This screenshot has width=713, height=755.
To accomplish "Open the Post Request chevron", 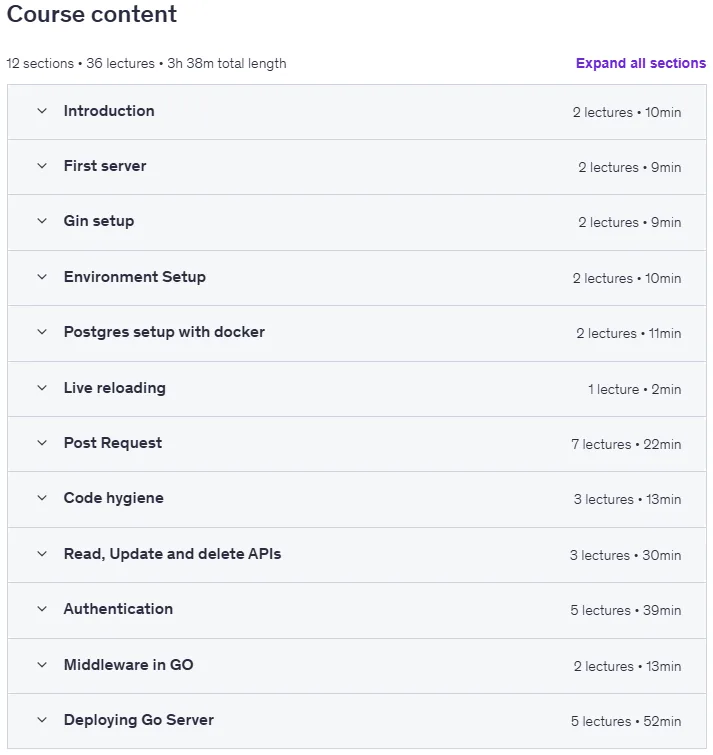I will coord(42,443).
